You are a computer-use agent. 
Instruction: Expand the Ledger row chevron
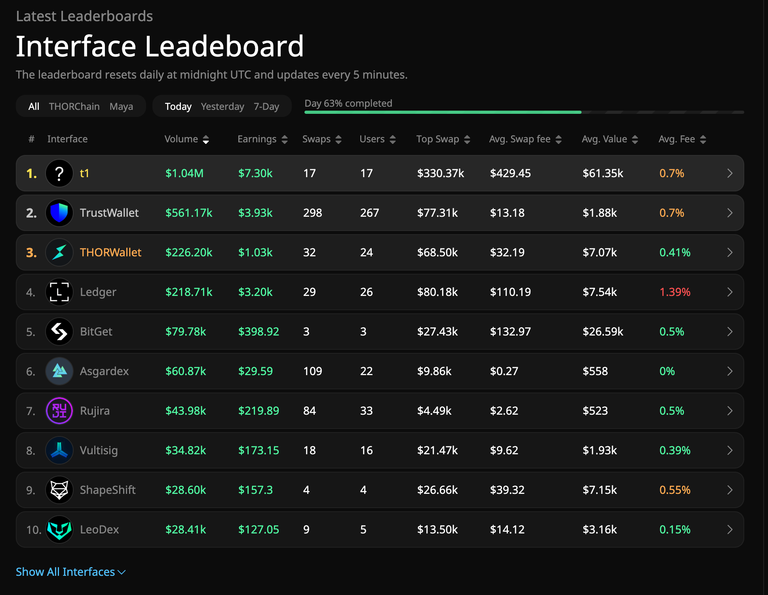tap(730, 292)
